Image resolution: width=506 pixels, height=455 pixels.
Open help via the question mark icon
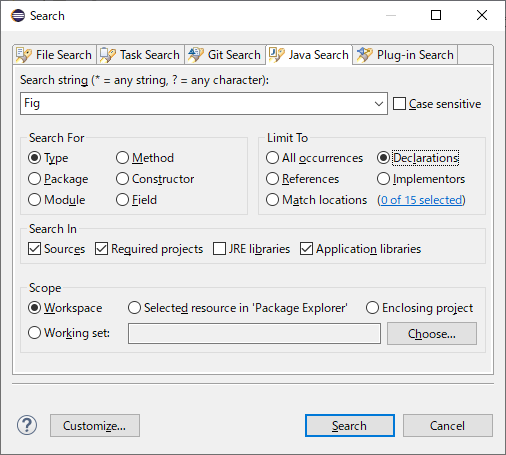[27, 425]
